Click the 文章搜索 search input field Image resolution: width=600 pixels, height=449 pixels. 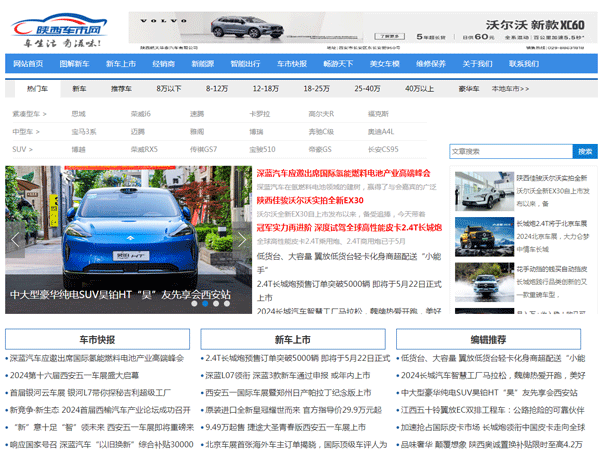click(x=511, y=152)
